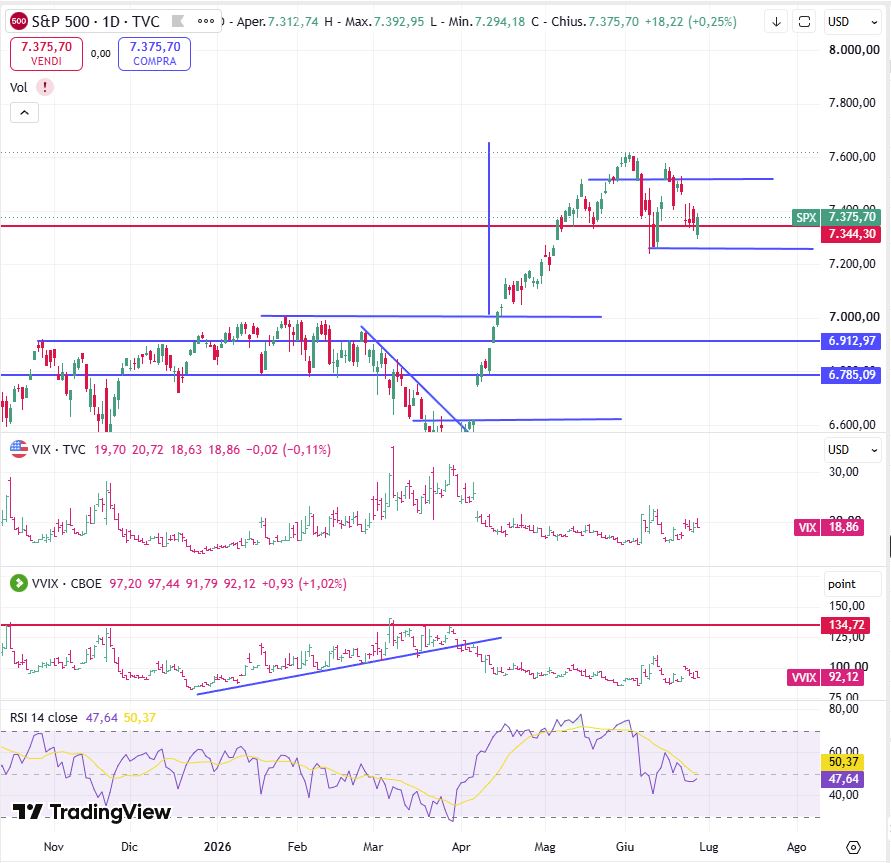Click the green VVIX symbol icon
The height and width of the screenshot is (863, 891).
point(19,583)
